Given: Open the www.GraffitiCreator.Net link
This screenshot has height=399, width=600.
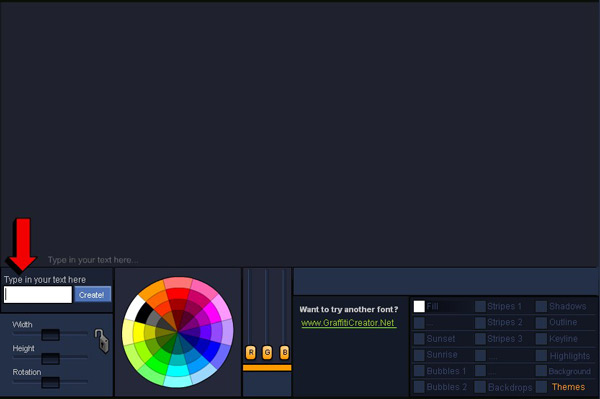Looking at the screenshot, I should coord(347,323).
